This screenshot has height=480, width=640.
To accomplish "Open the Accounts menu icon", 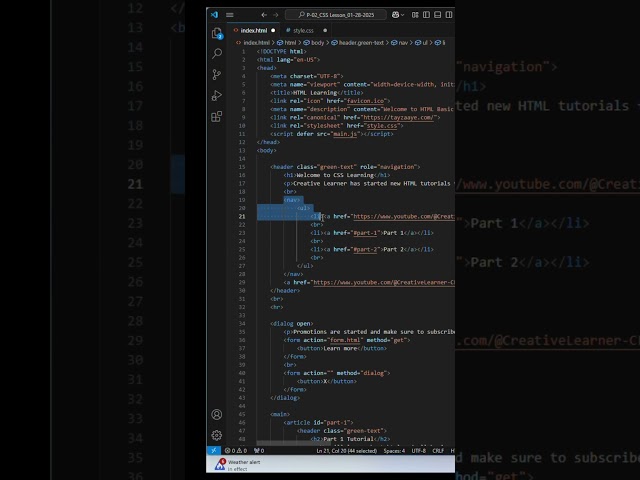I will pyautogui.click(x=217, y=414).
